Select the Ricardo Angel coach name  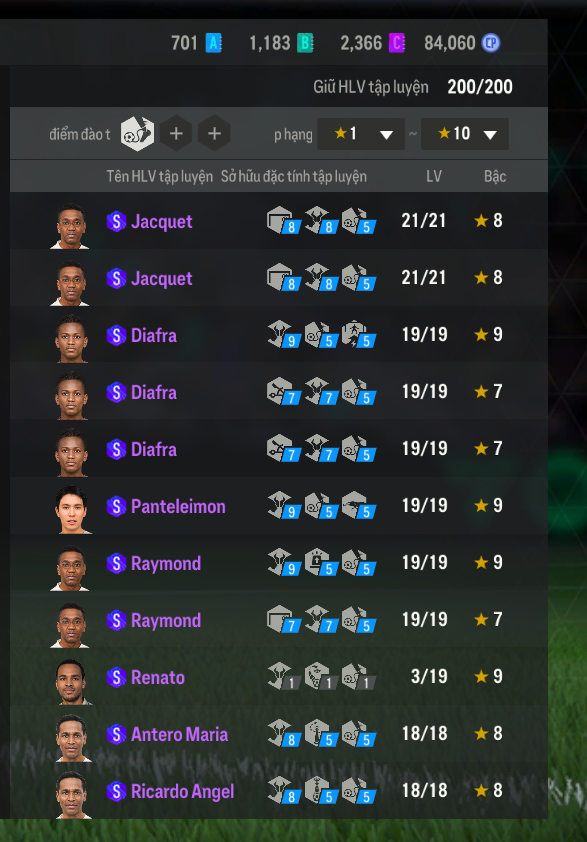point(183,792)
